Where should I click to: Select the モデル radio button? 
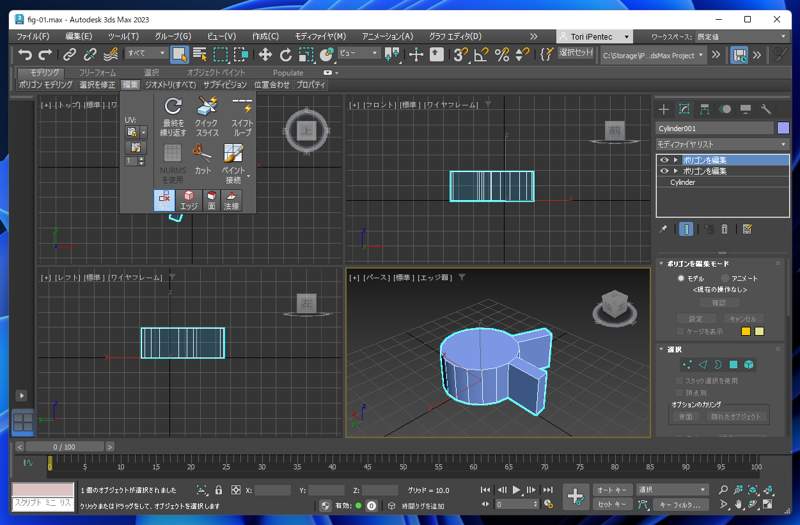click(681, 278)
